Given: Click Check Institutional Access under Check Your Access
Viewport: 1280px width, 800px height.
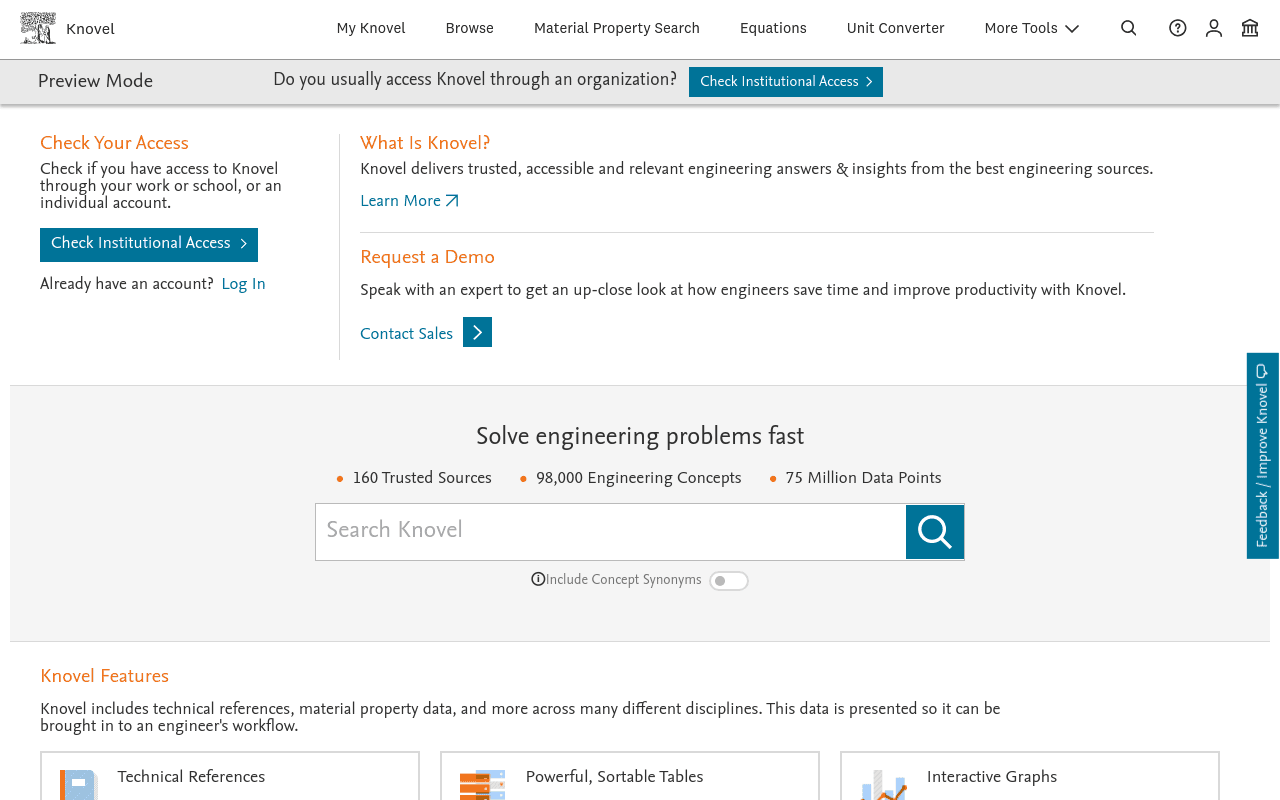Looking at the screenshot, I should [149, 244].
